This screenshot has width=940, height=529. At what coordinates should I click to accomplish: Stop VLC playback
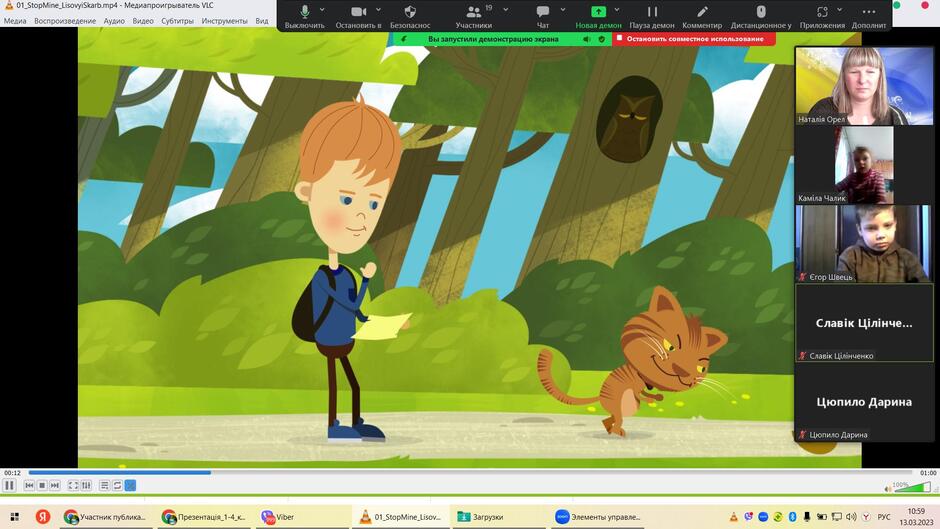click(x=42, y=485)
